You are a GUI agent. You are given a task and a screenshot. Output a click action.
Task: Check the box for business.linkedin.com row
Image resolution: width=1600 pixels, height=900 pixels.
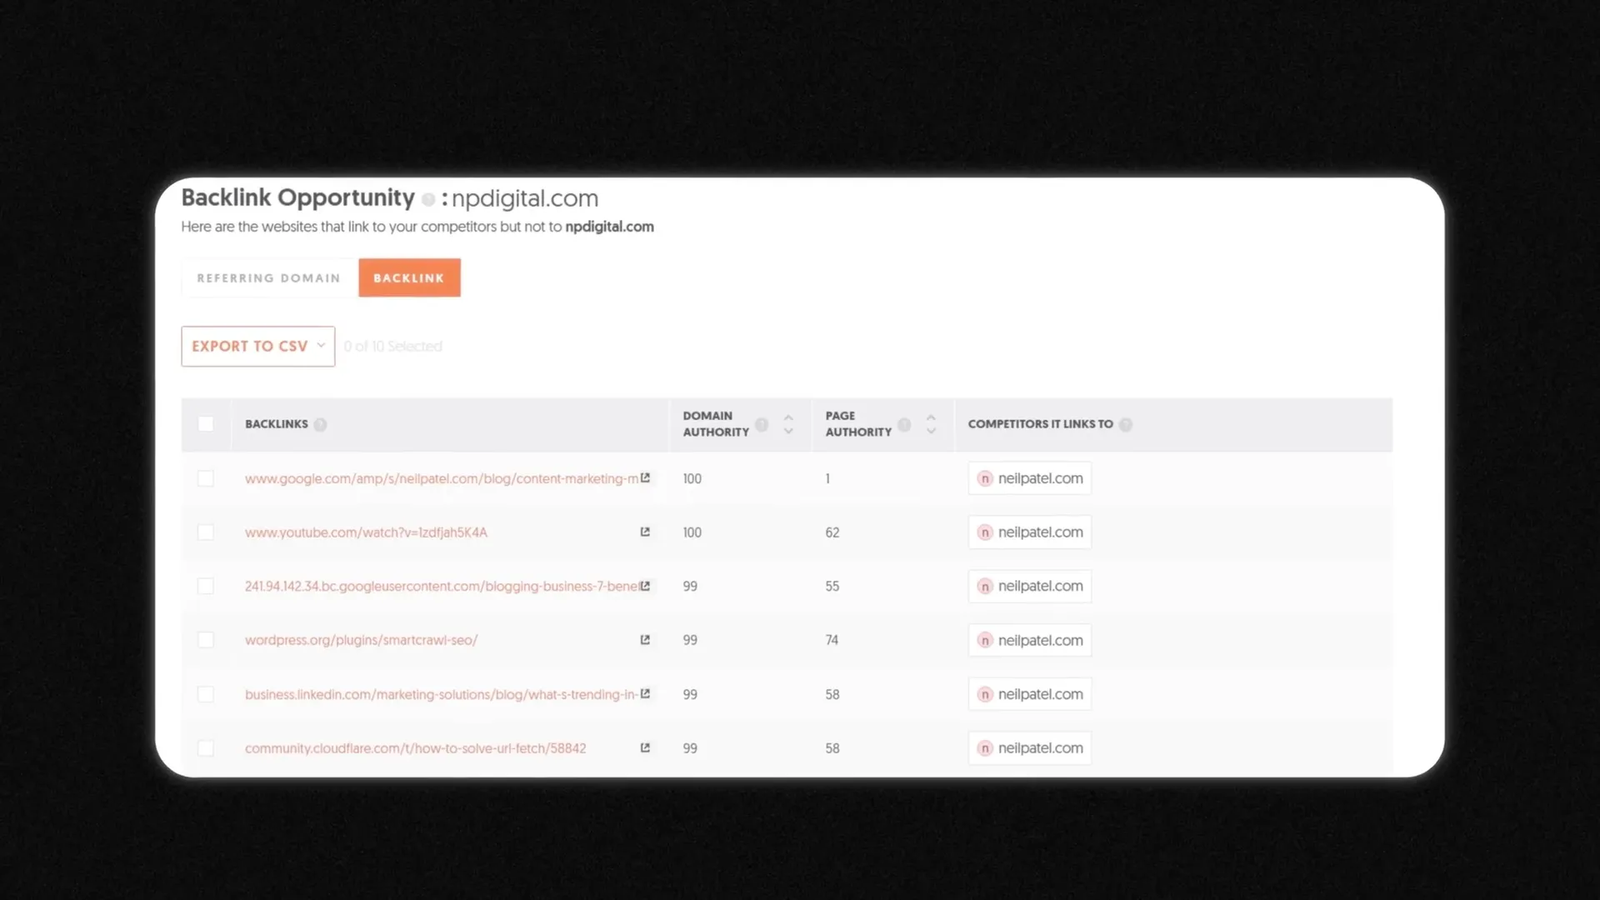click(206, 694)
